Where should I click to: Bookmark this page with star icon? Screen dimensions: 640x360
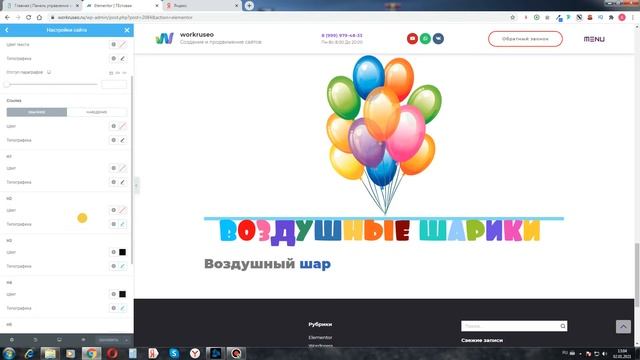point(513,18)
